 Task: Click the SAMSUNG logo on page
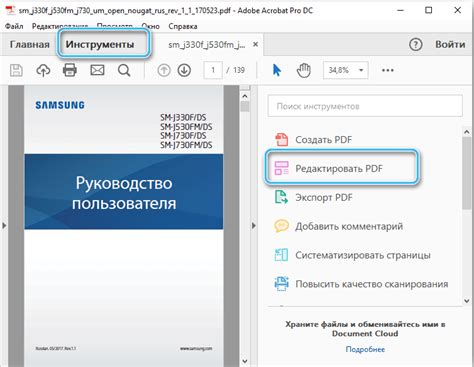point(60,105)
